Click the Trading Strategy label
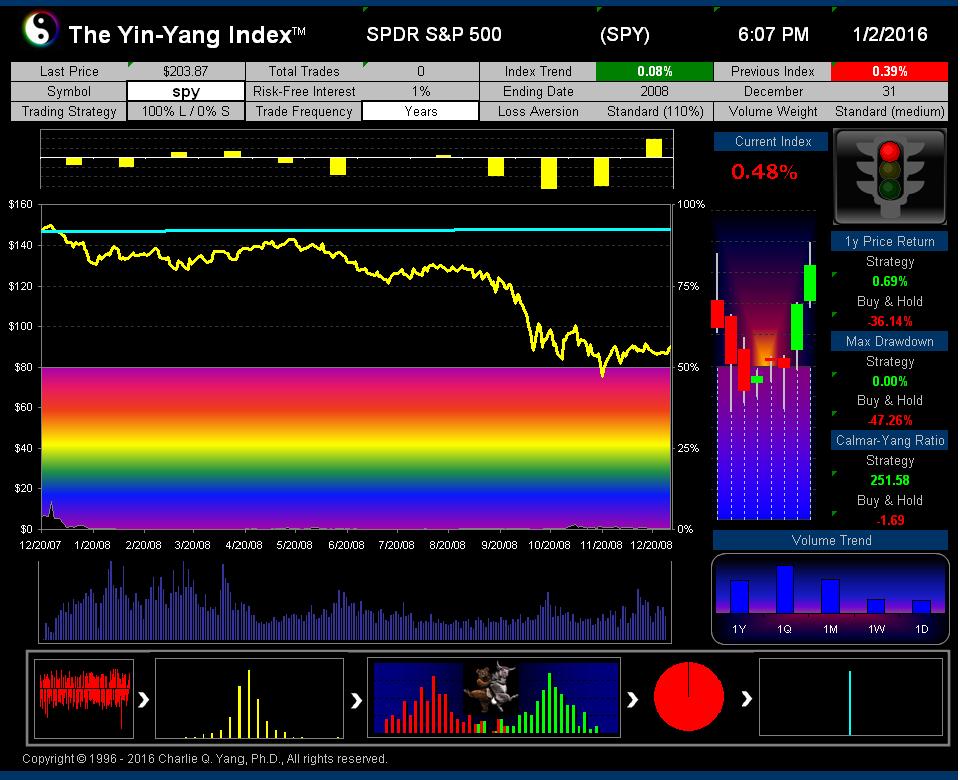The height and width of the screenshot is (780, 960). (x=69, y=111)
